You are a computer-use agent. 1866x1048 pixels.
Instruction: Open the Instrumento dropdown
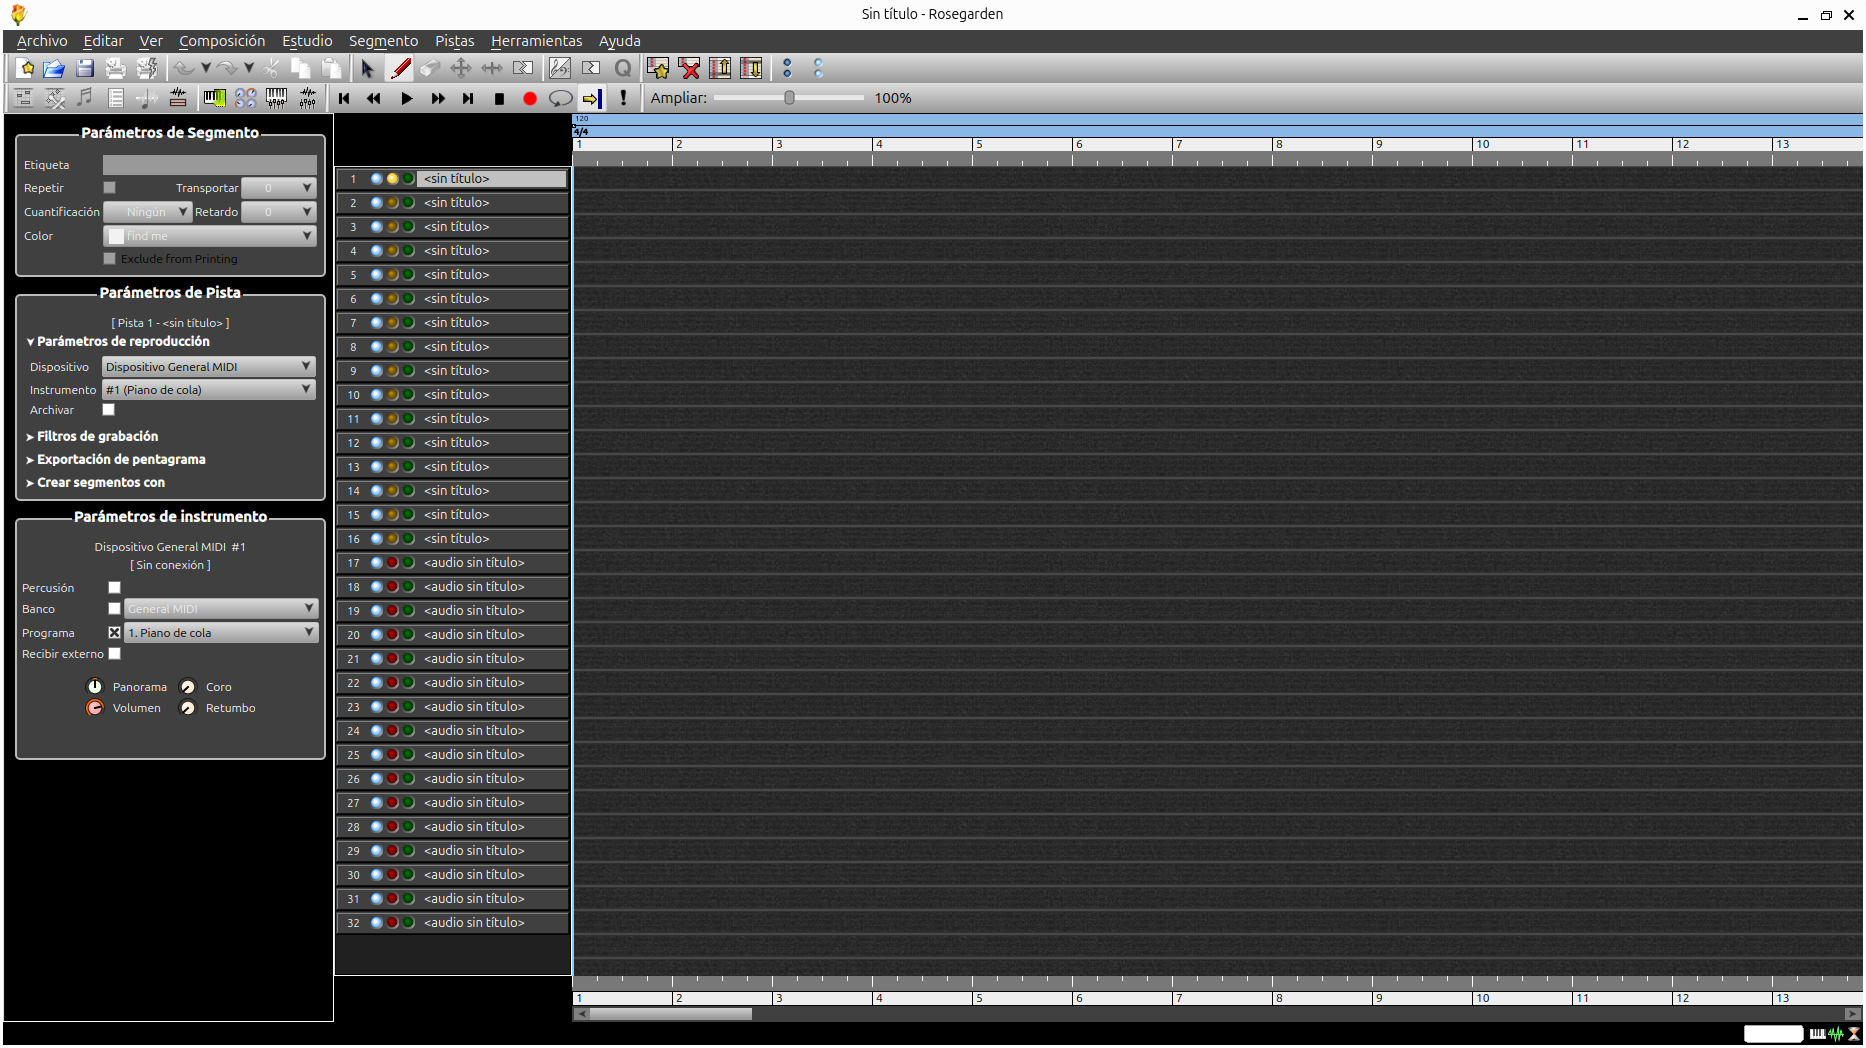tap(209, 390)
